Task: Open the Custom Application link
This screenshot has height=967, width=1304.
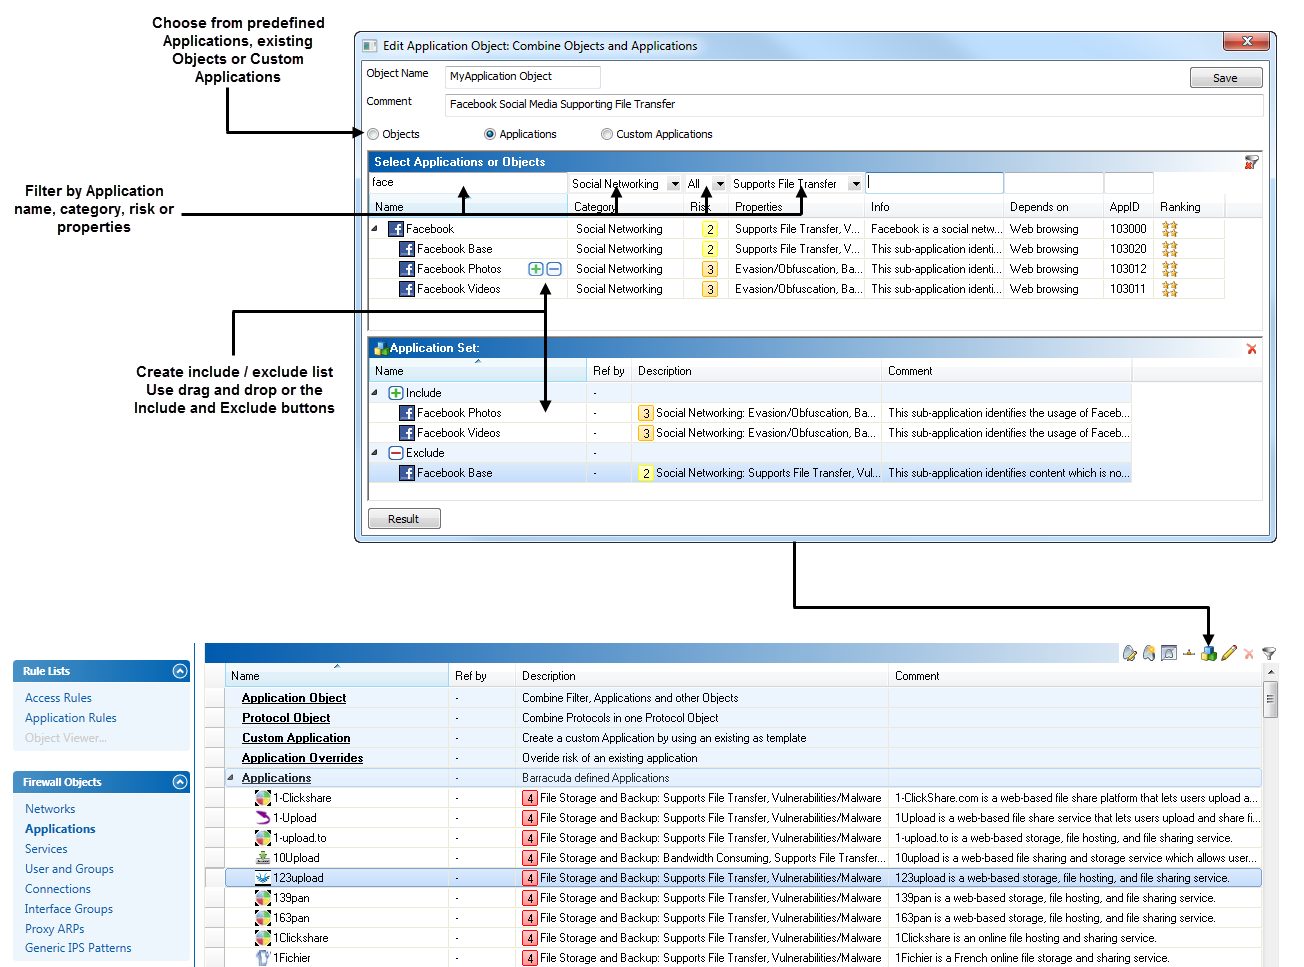Action: (x=296, y=738)
